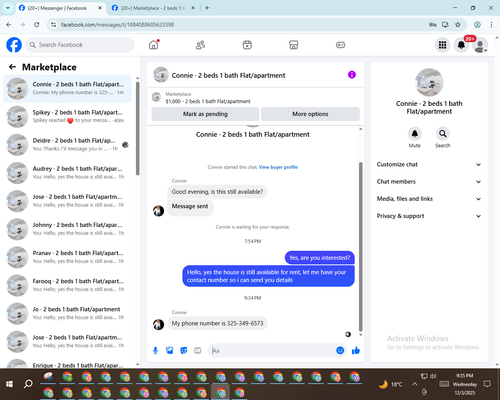Open Spikey conversation in list

click(67, 116)
